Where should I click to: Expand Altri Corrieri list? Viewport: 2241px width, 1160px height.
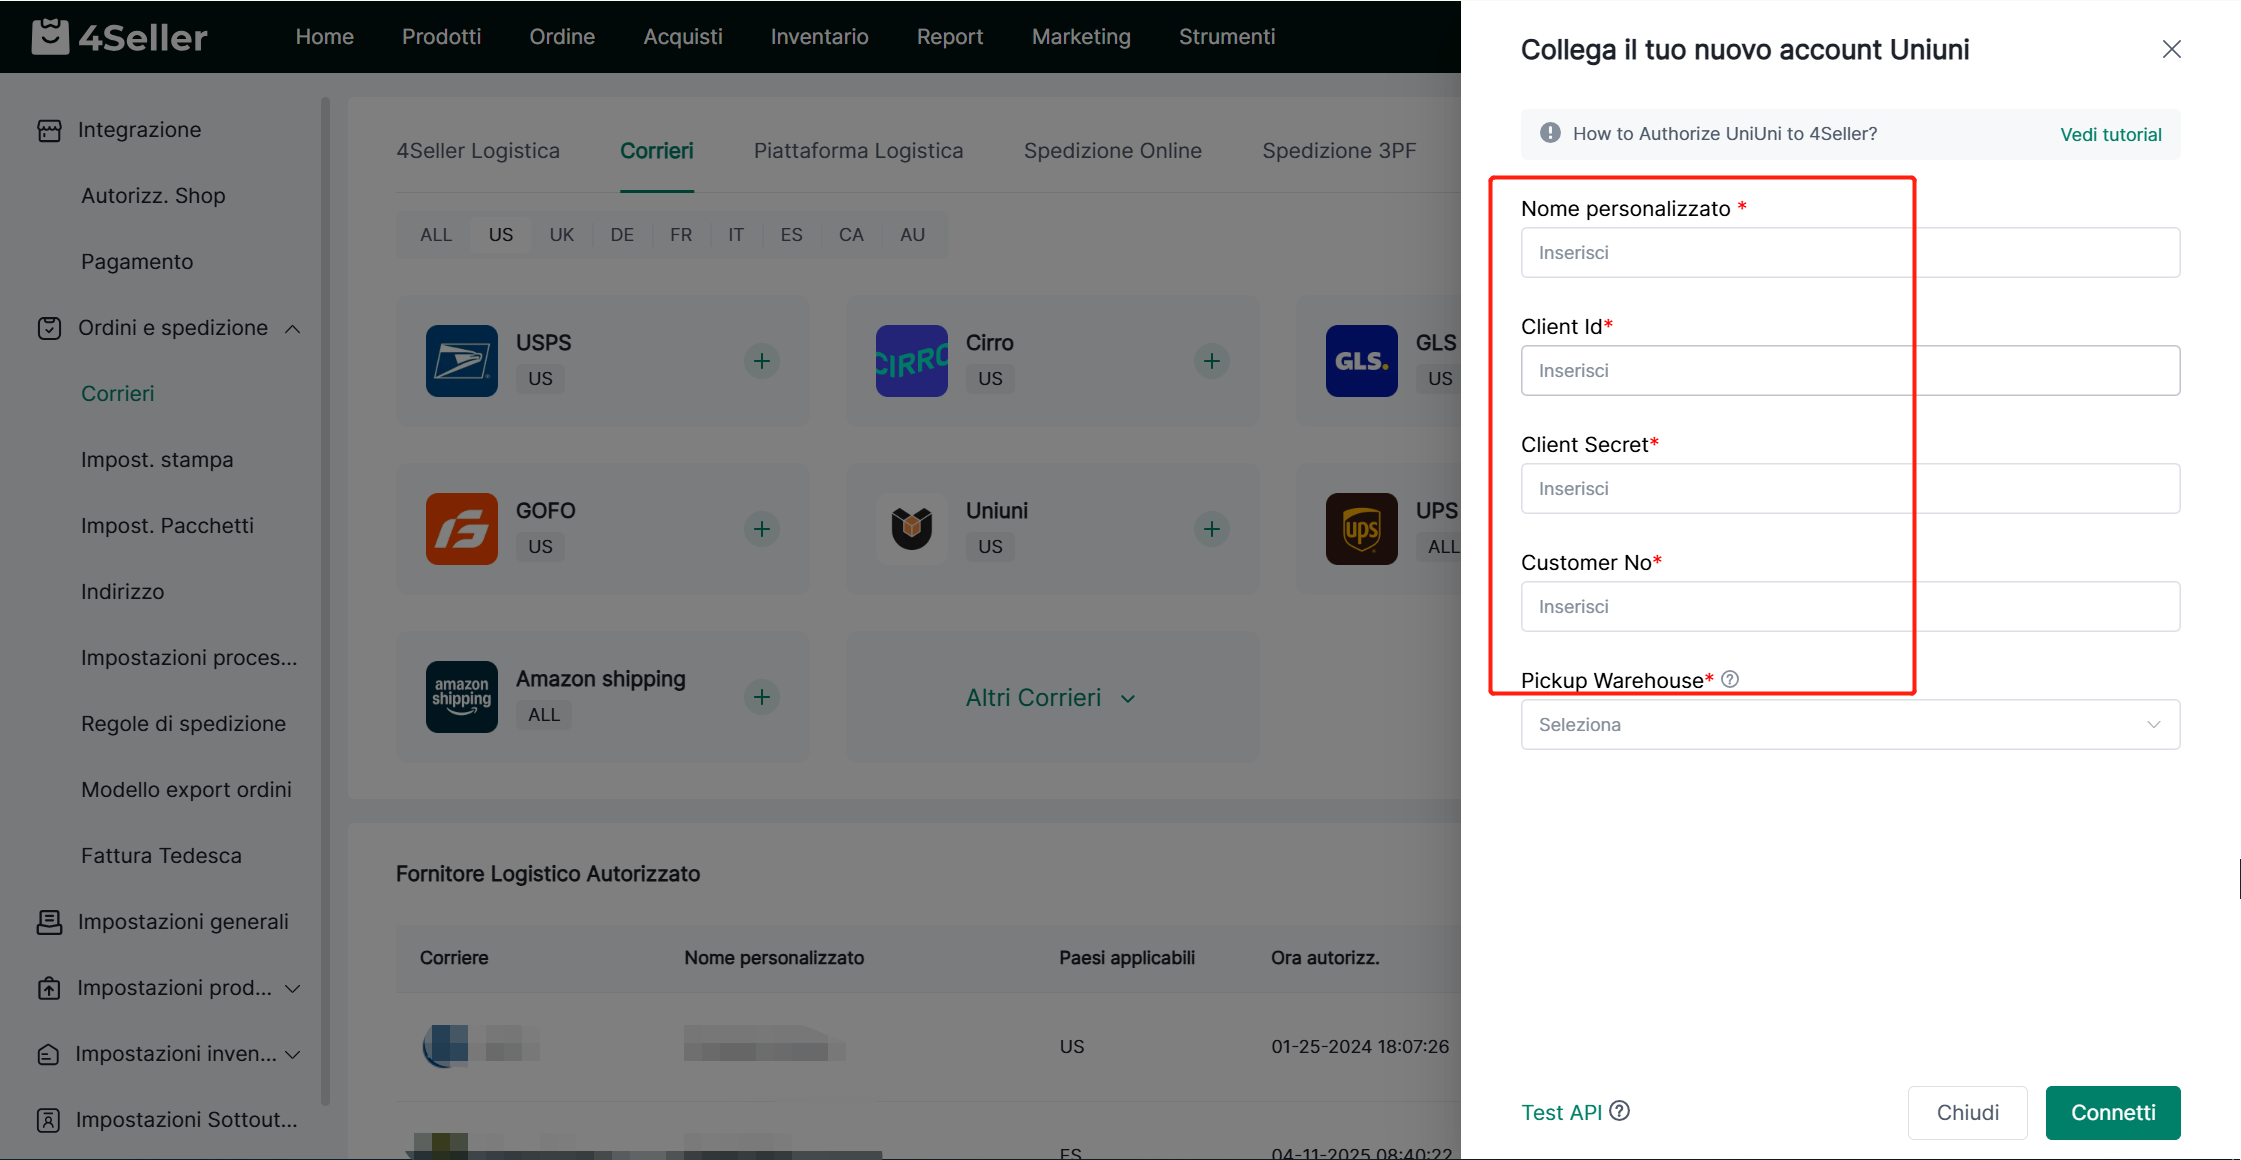(x=1049, y=698)
